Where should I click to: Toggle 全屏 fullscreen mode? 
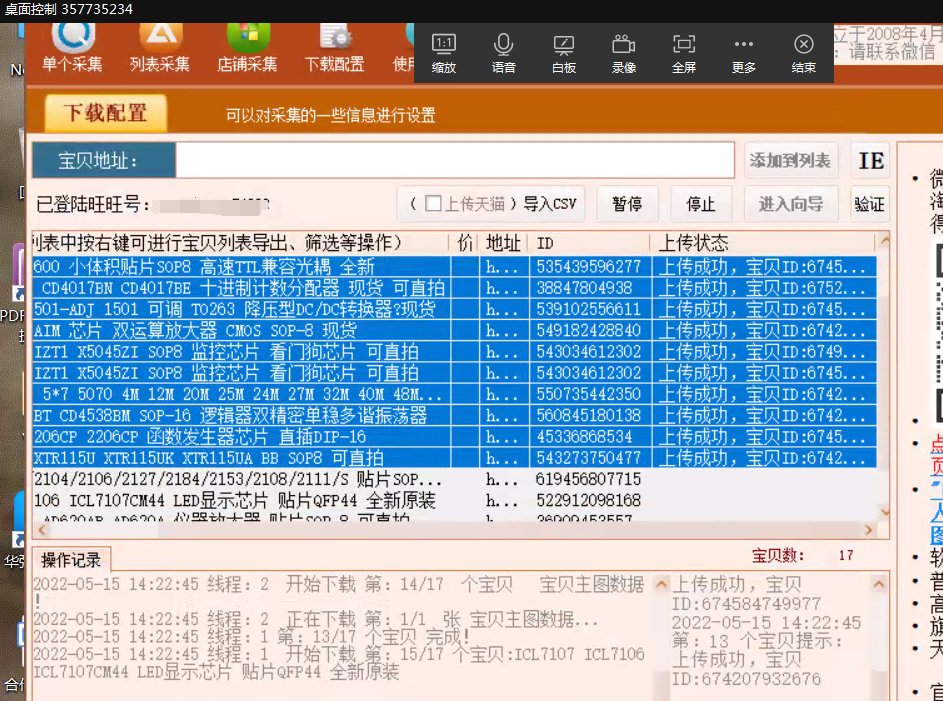tap(683, 50)
